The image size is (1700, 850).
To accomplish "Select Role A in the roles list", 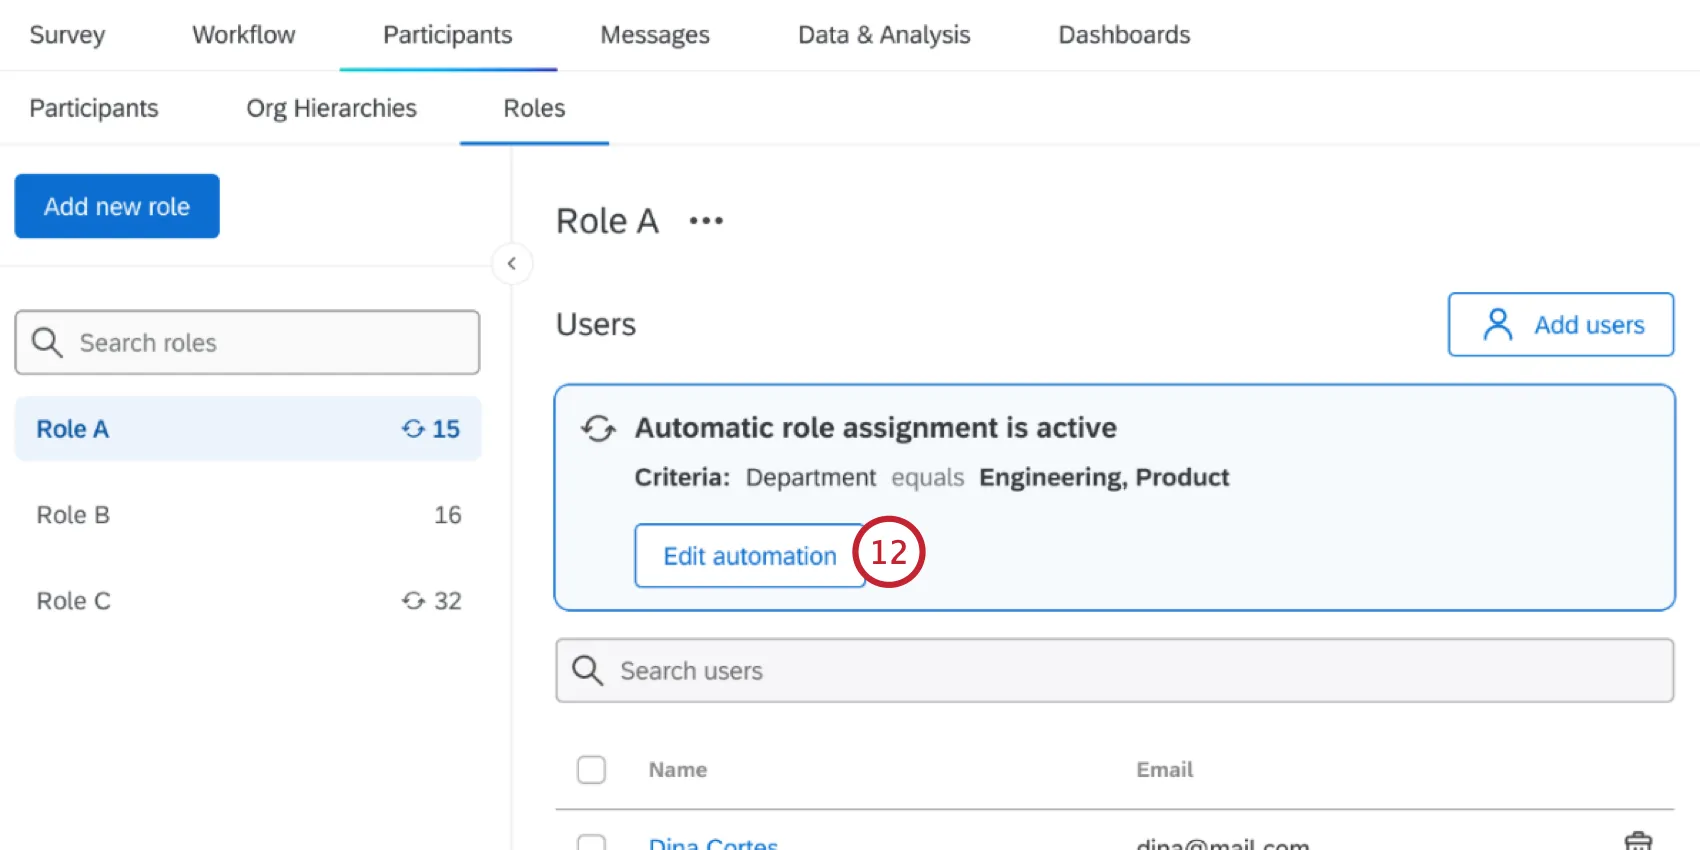I will 248,429.
